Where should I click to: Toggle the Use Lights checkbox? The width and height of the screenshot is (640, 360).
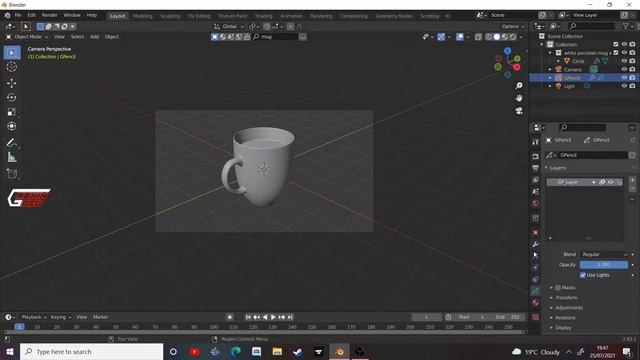[583, 275]
